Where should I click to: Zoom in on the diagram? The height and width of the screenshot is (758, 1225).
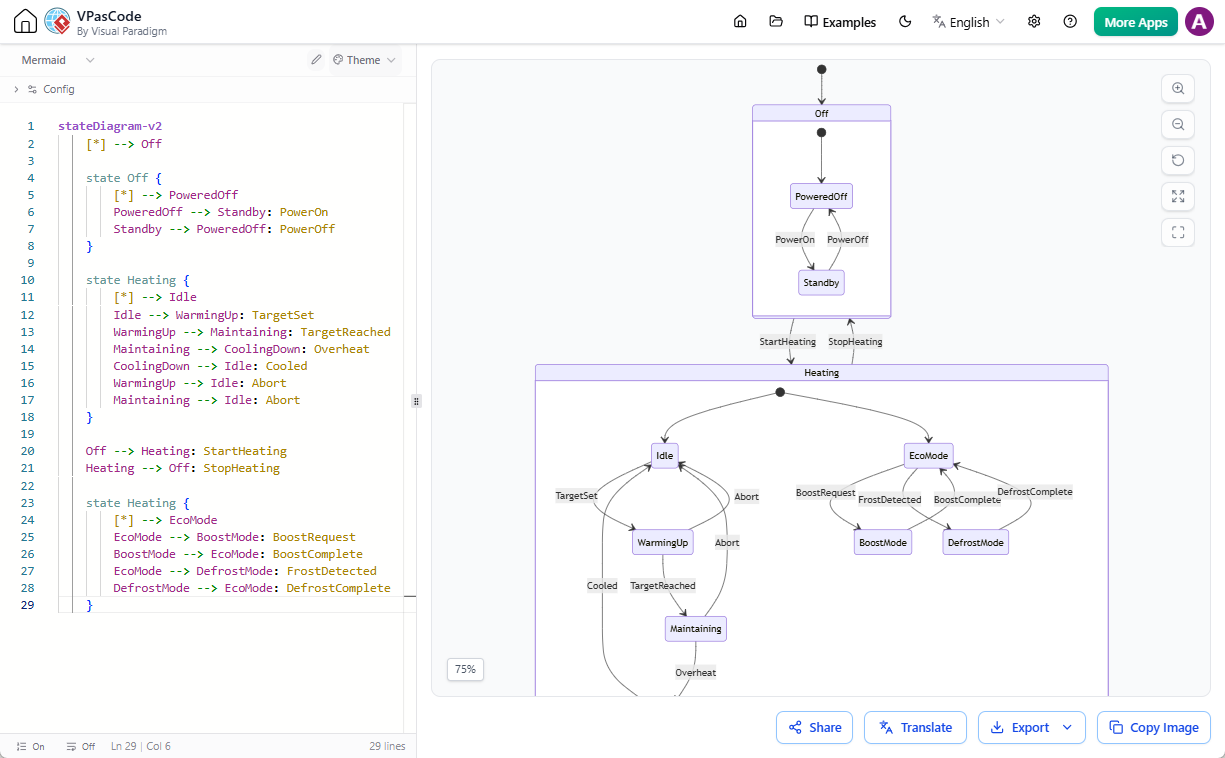[x=1178, y=88]
